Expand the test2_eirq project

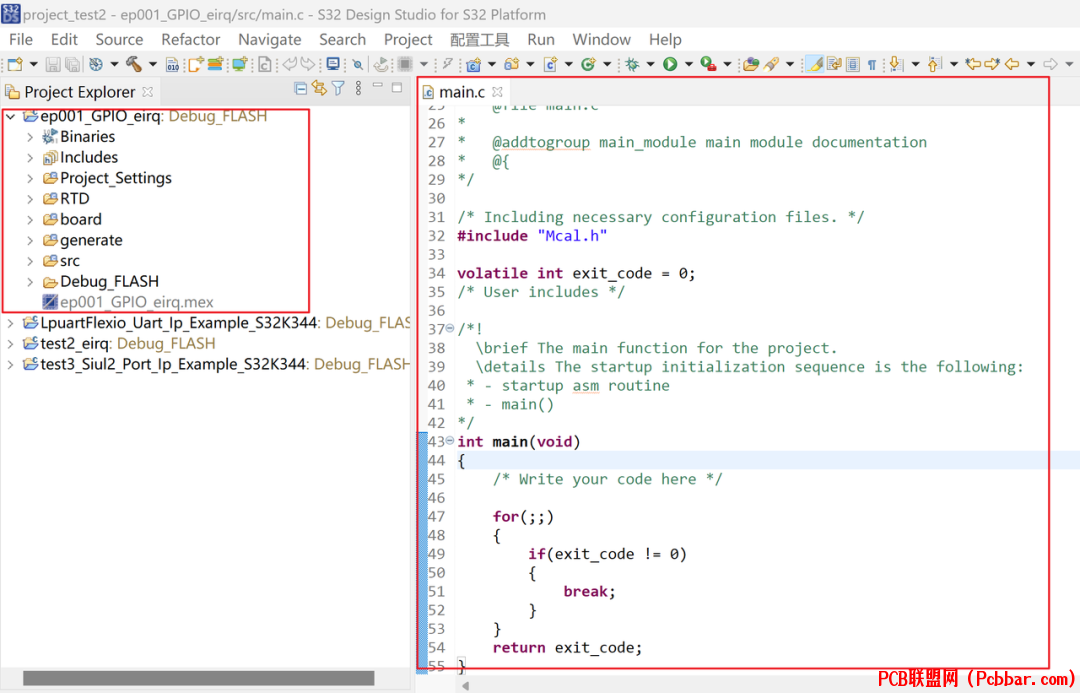pyautogui.click(x=10, y=344)
